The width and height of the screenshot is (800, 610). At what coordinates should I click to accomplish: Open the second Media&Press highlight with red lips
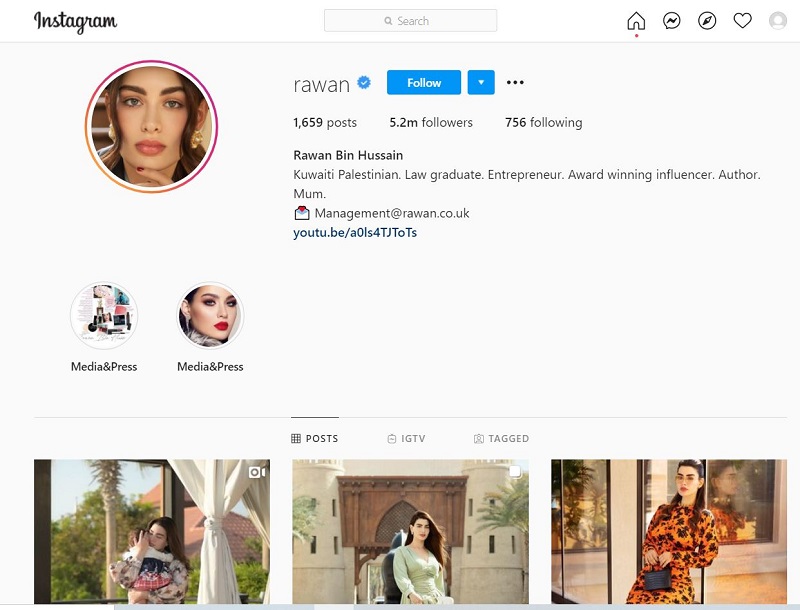coord(210,315)
